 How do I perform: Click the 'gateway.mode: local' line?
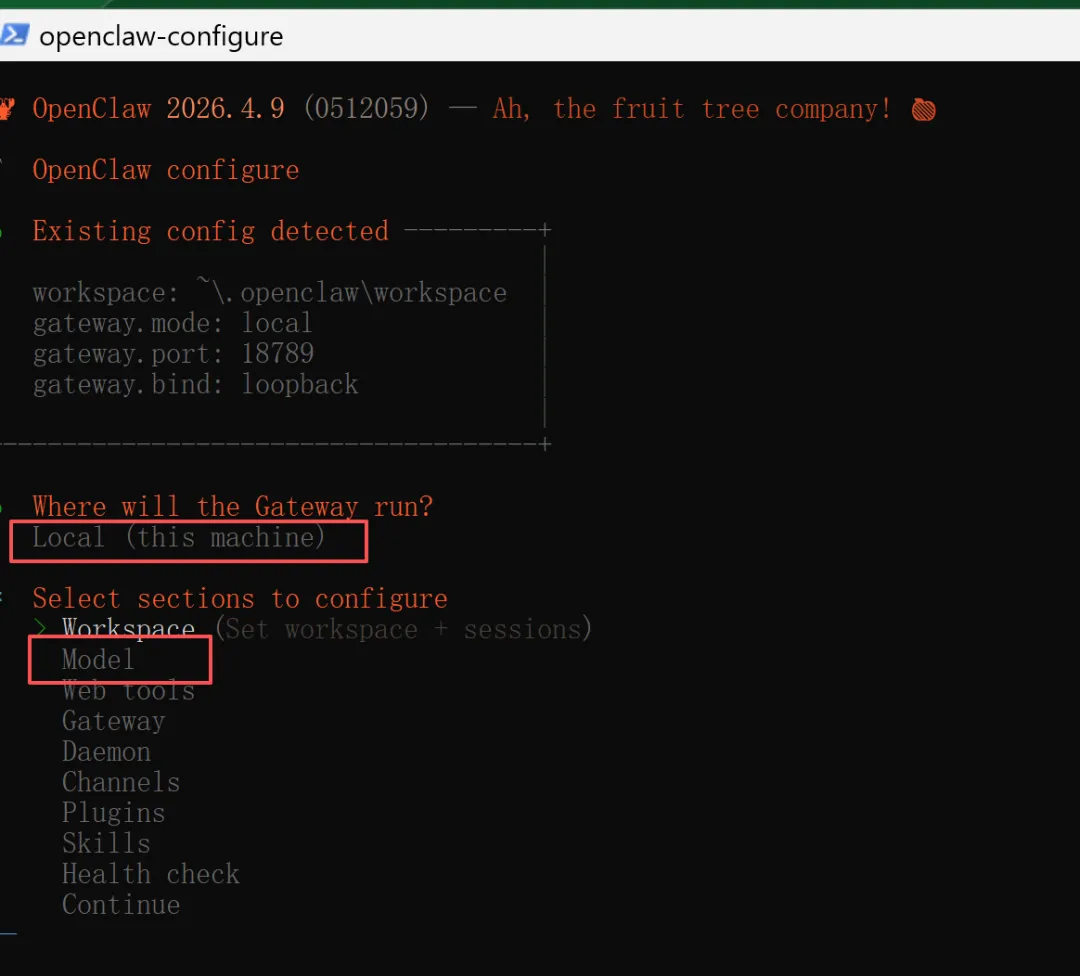[172, 323]
